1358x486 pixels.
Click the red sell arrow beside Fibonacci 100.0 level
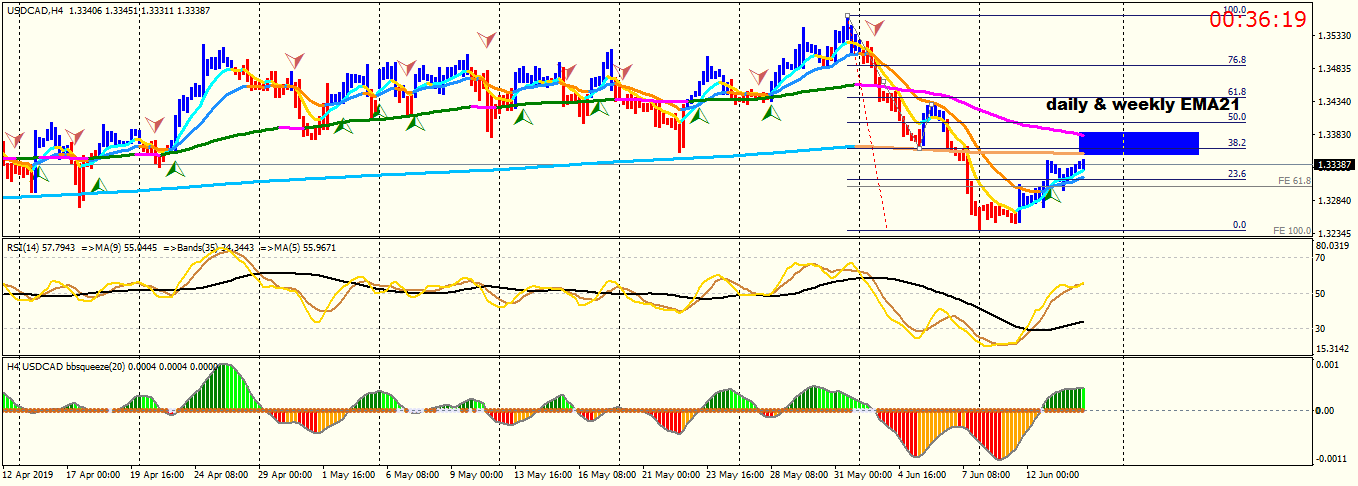875,27
